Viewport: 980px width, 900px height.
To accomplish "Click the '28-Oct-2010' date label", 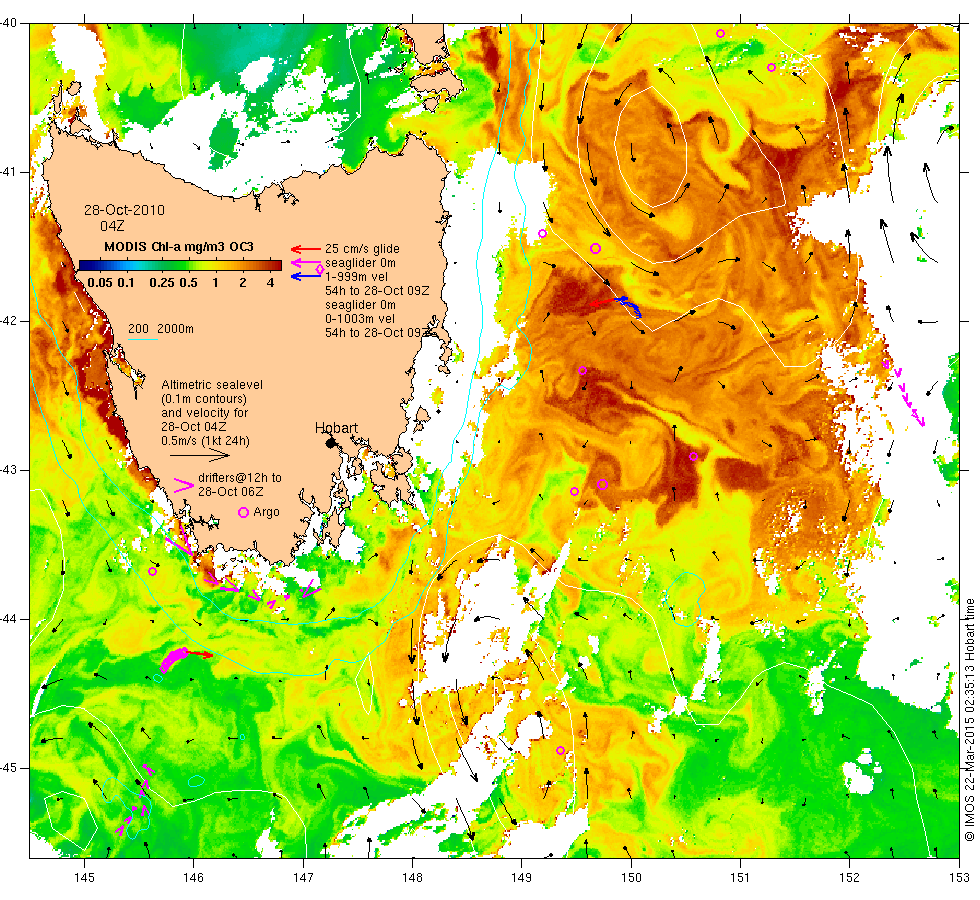I will 124,210.
